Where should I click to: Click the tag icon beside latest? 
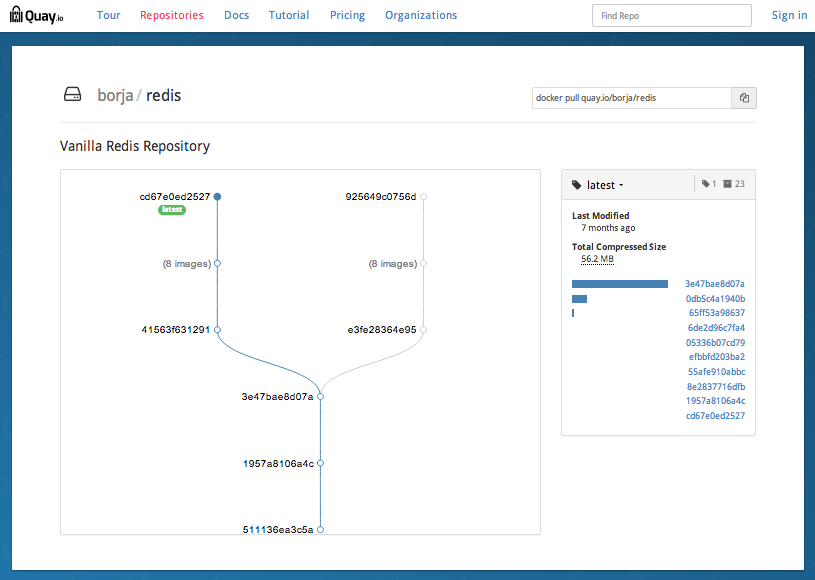pyautogui.click(x=576, y=185)
